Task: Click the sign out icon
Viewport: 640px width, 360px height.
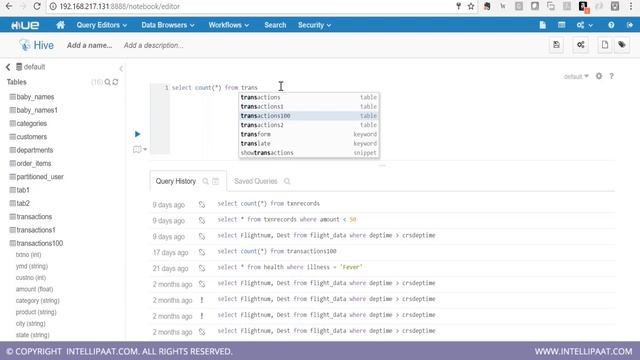Action: [630, 25]
